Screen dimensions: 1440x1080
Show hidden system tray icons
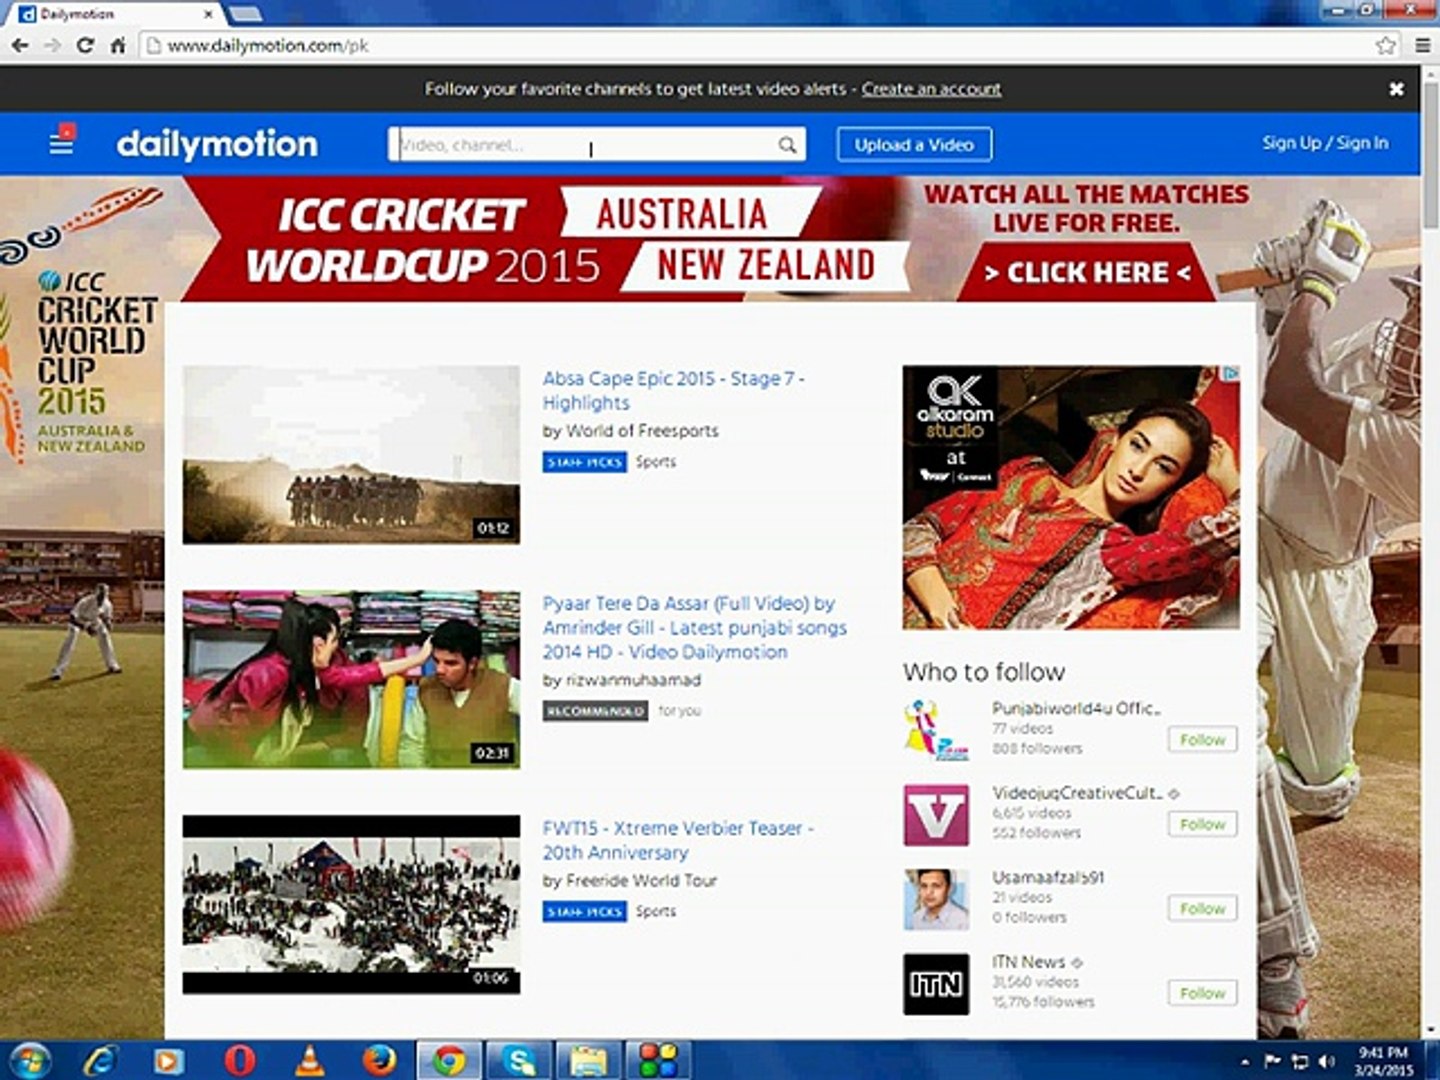coord(1245,1061)
